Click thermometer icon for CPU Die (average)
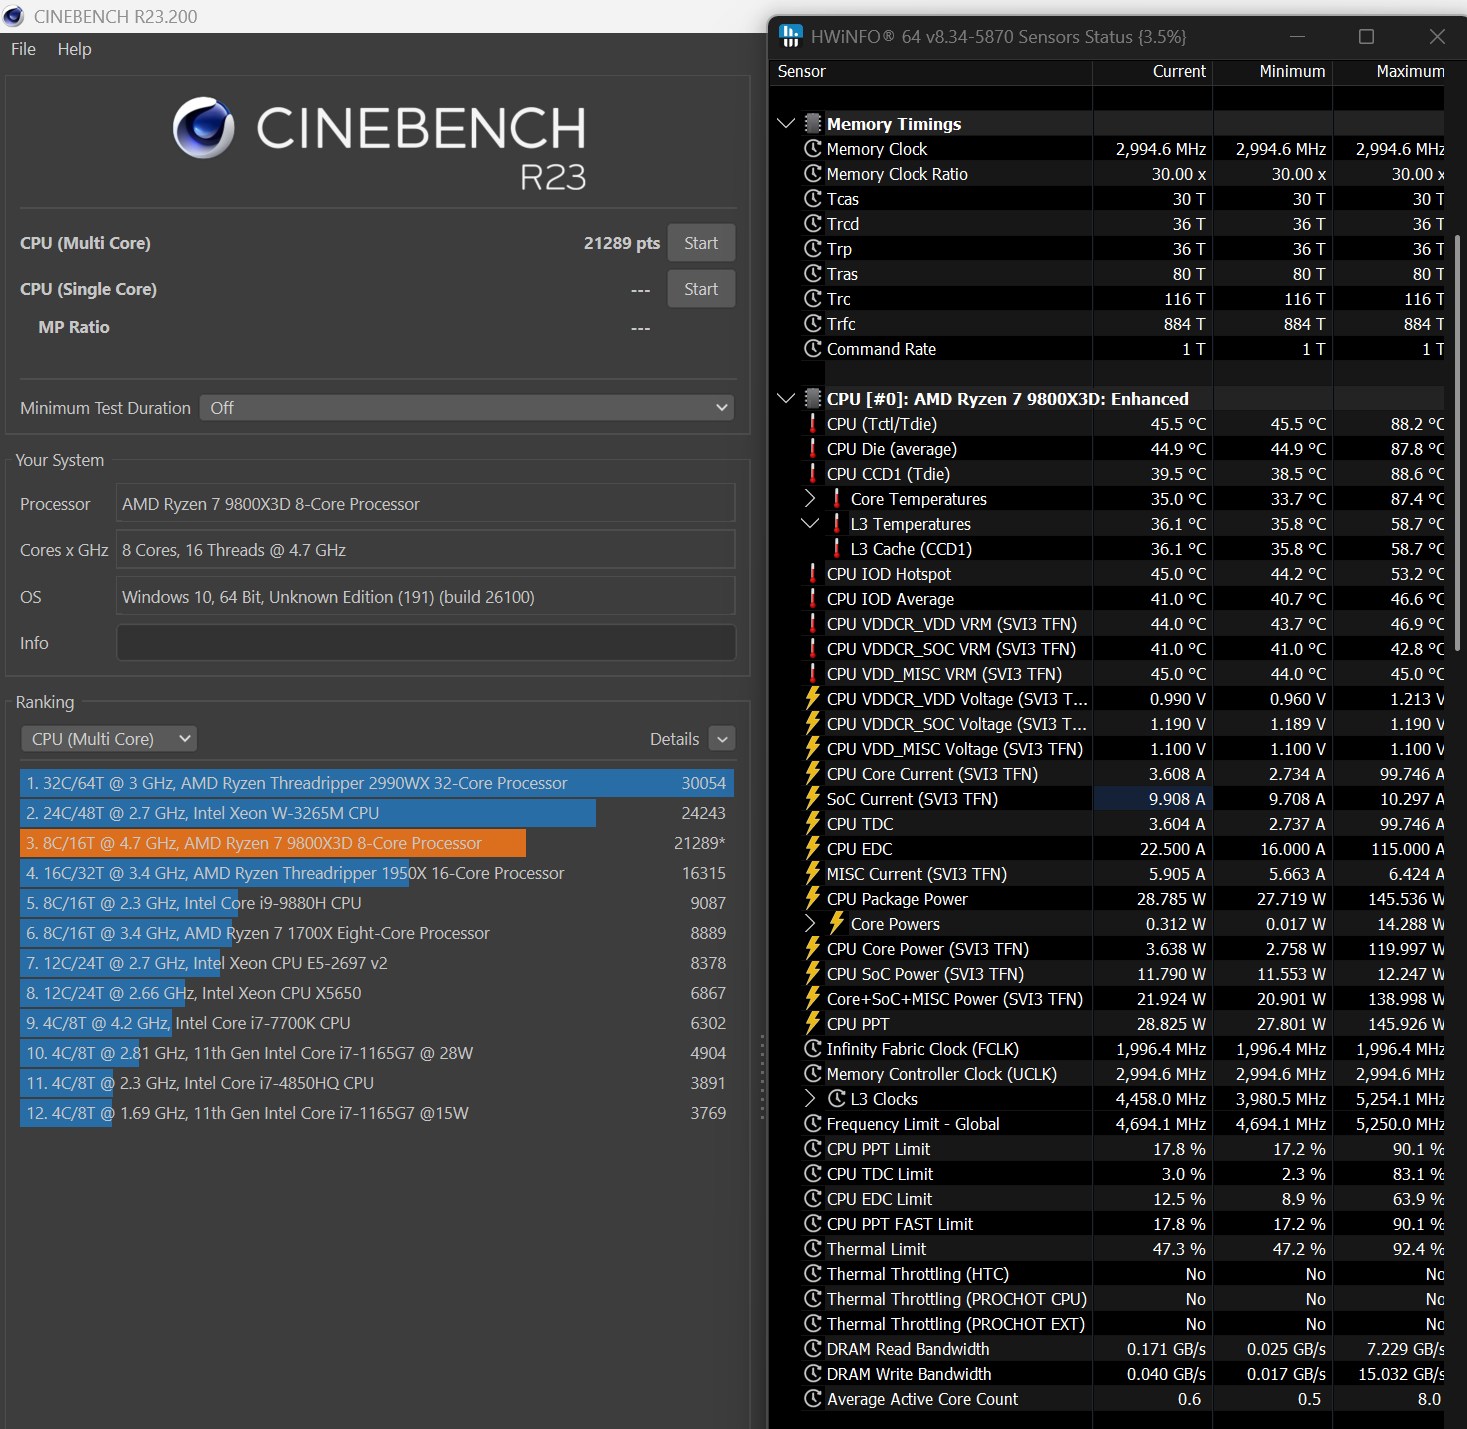Image resolution: width=1467 pixels, height=1429 pixels. coord(812,448)
